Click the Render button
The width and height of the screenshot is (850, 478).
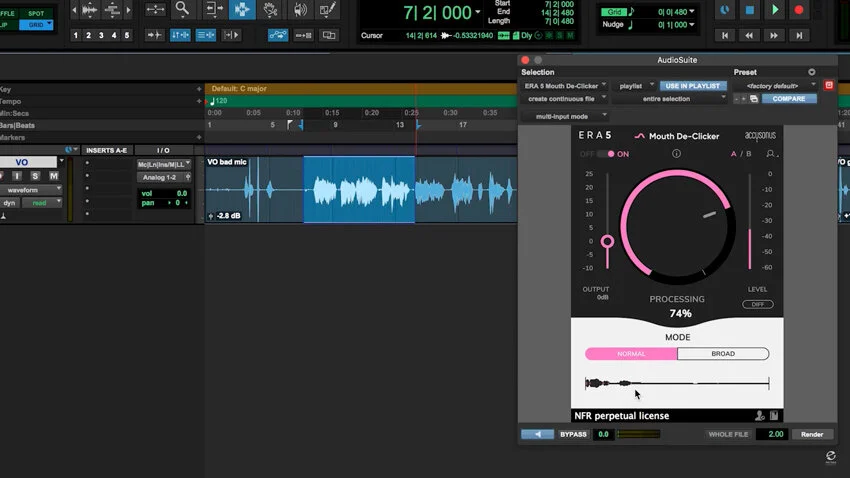812,434
